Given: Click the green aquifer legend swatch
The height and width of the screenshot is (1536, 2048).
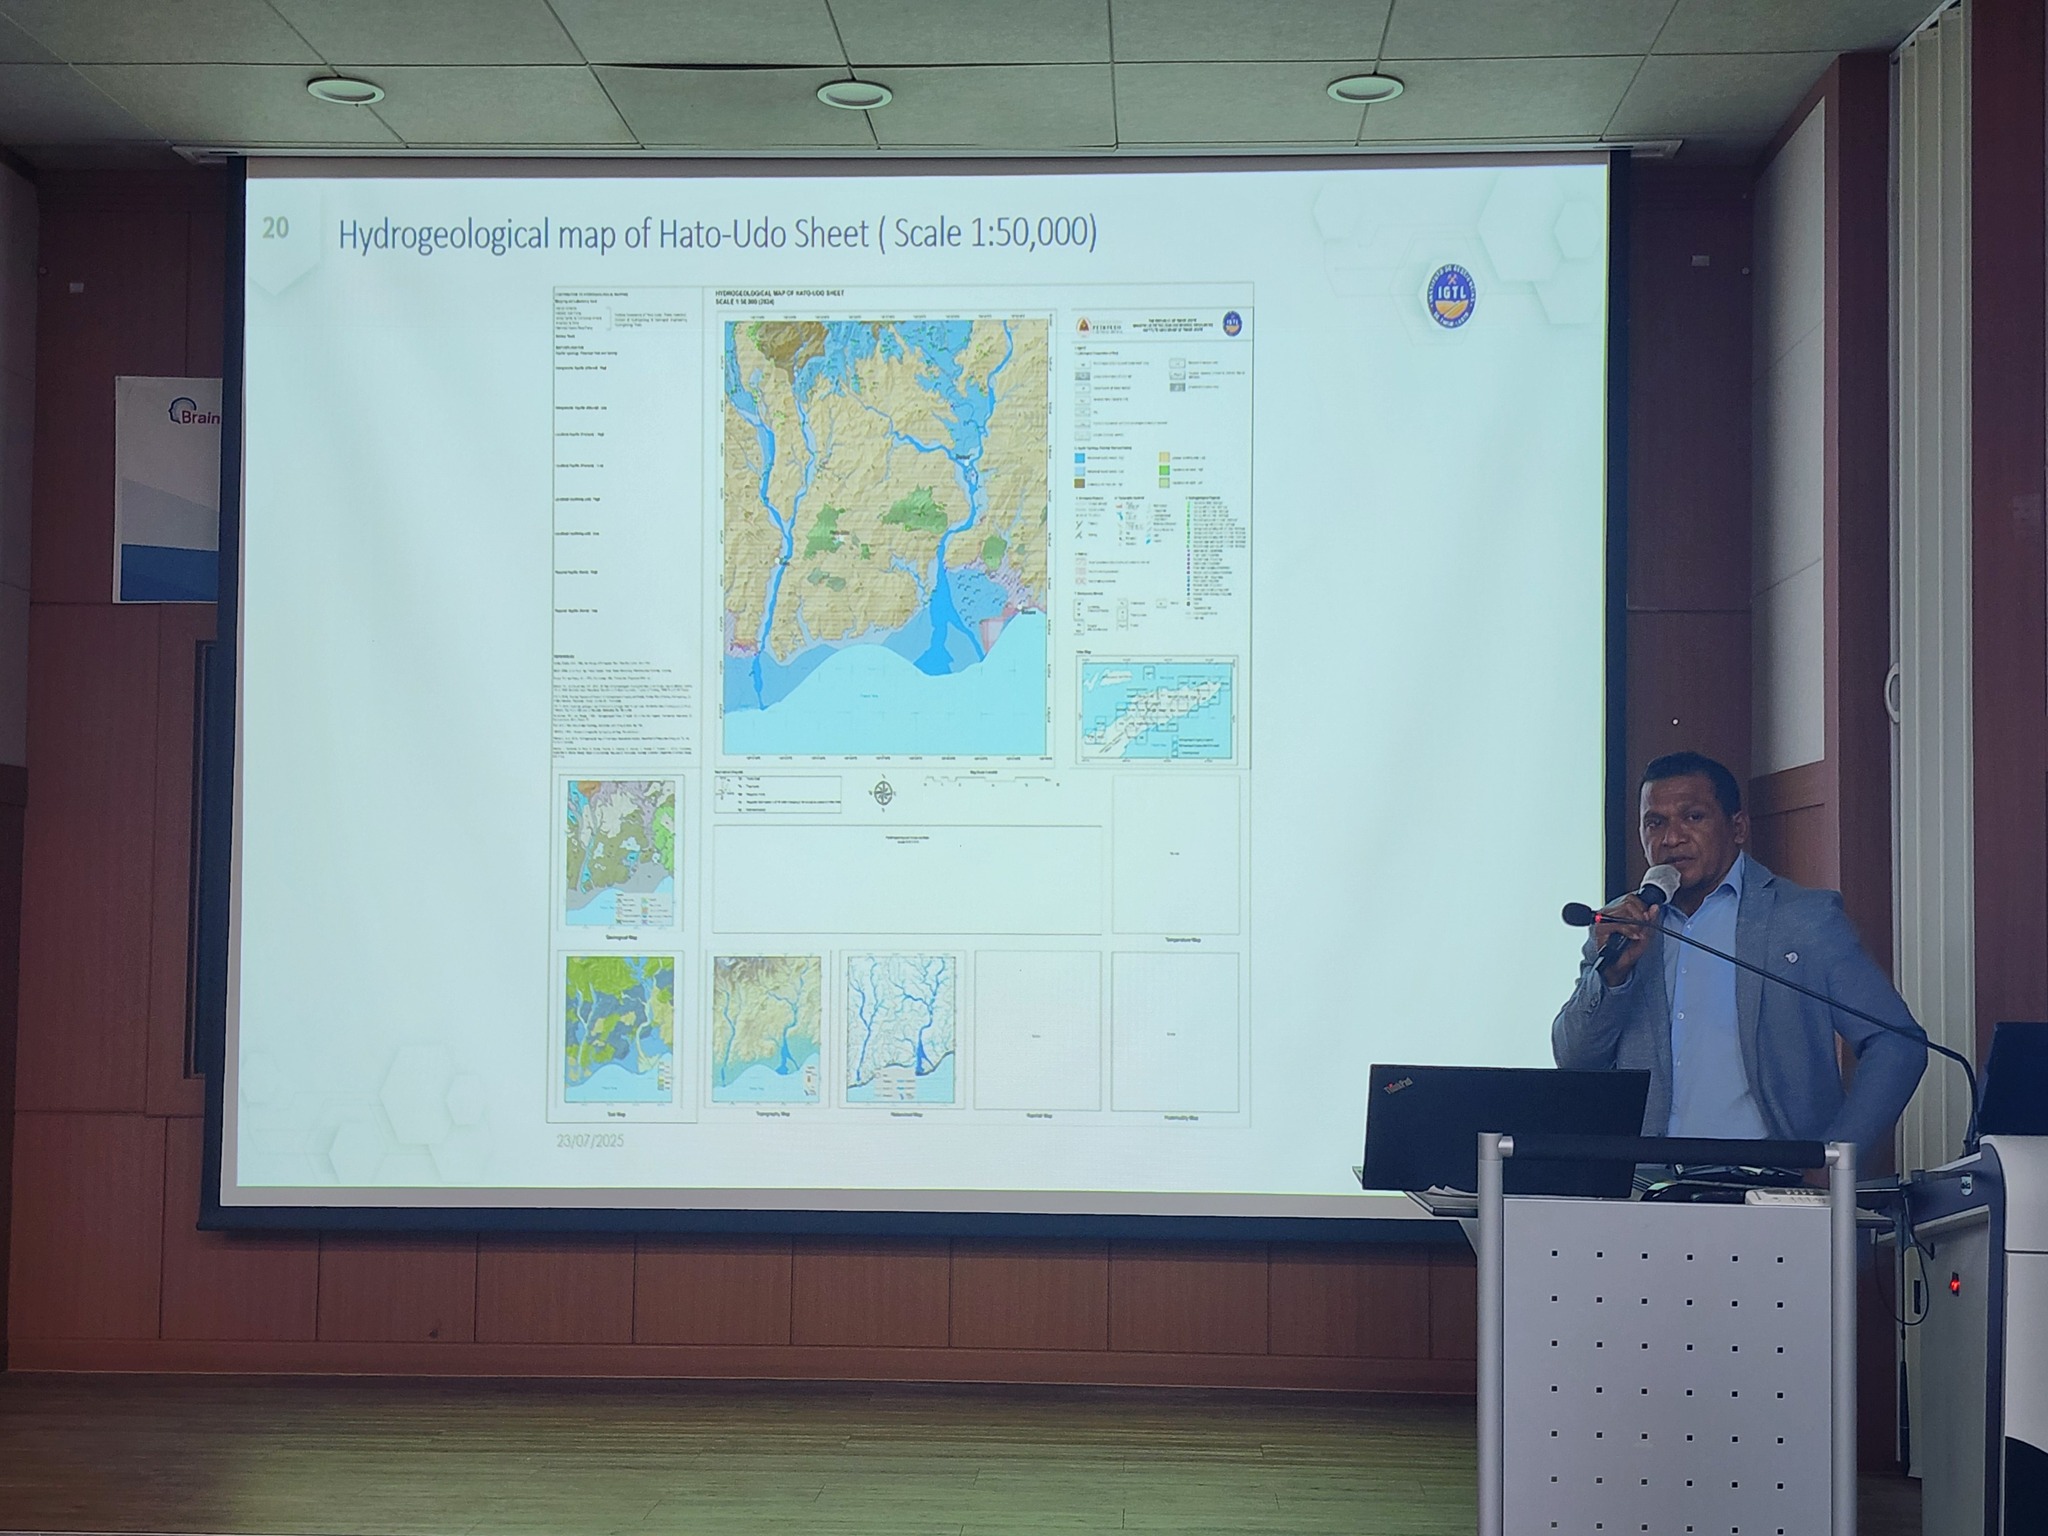Looking at the screenshot, I should 1164,469.
